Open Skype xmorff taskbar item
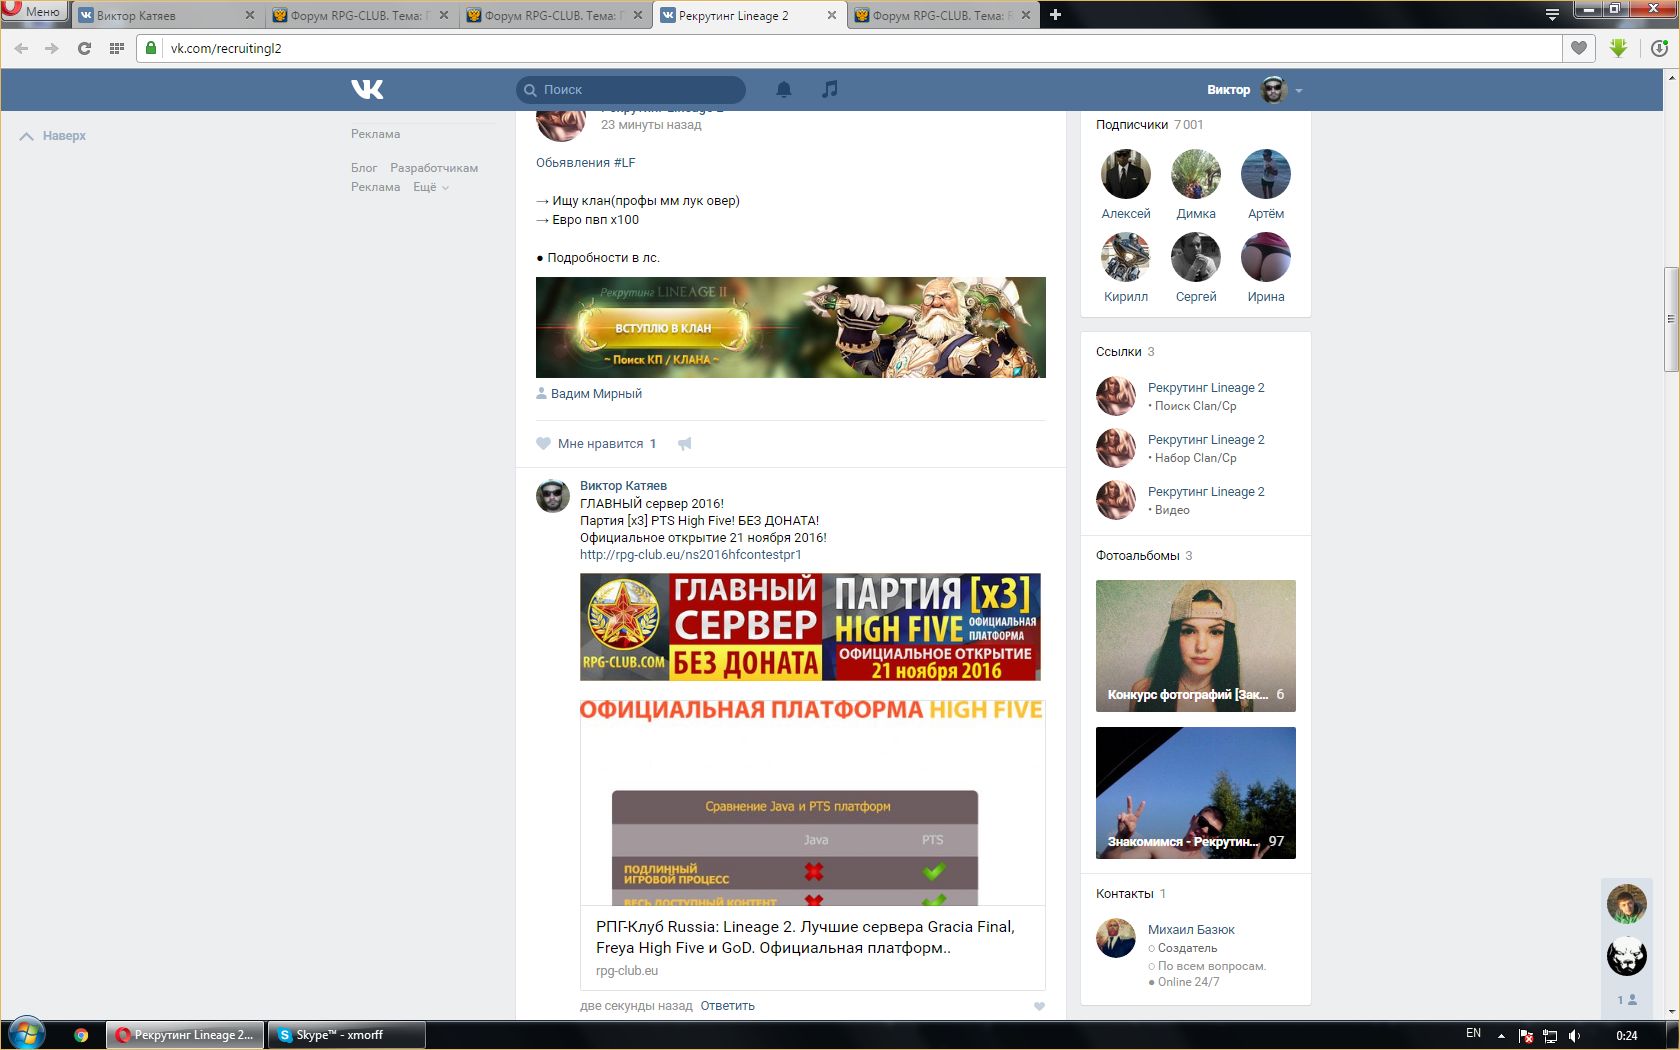The image size is (1680, 1050). point(346,1035)
